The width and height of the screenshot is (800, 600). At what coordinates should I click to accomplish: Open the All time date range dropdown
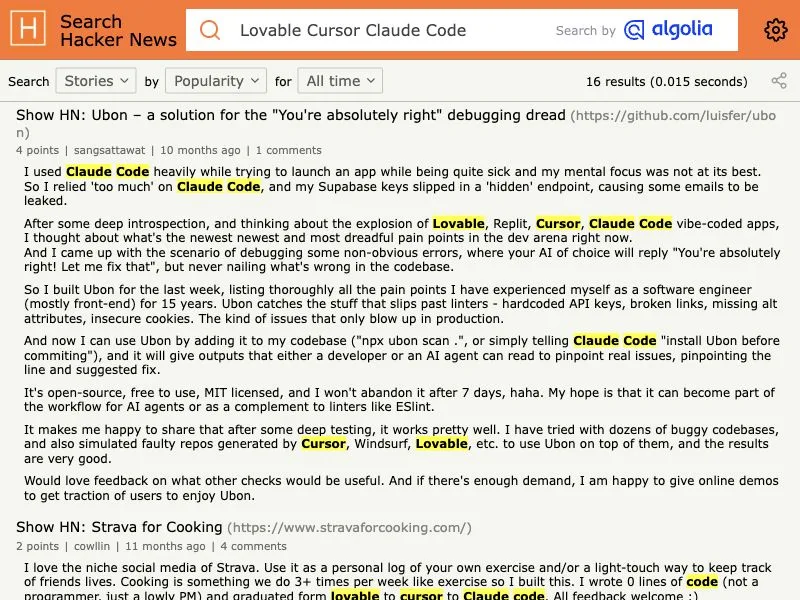point(340,81)
